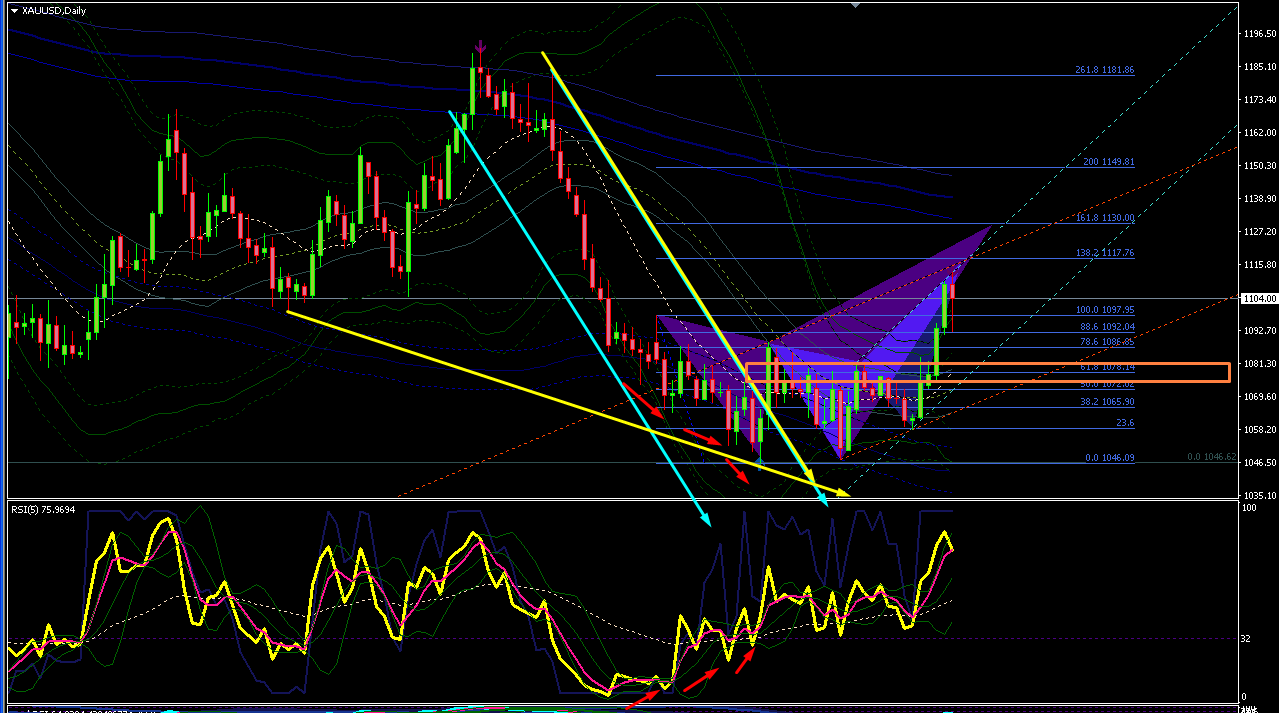Image resolution: width=1279 pixels, height=713 pixels.
Task: Click the 200 1149.81 Fibonacci level label
Action: tap(1108, 162)
